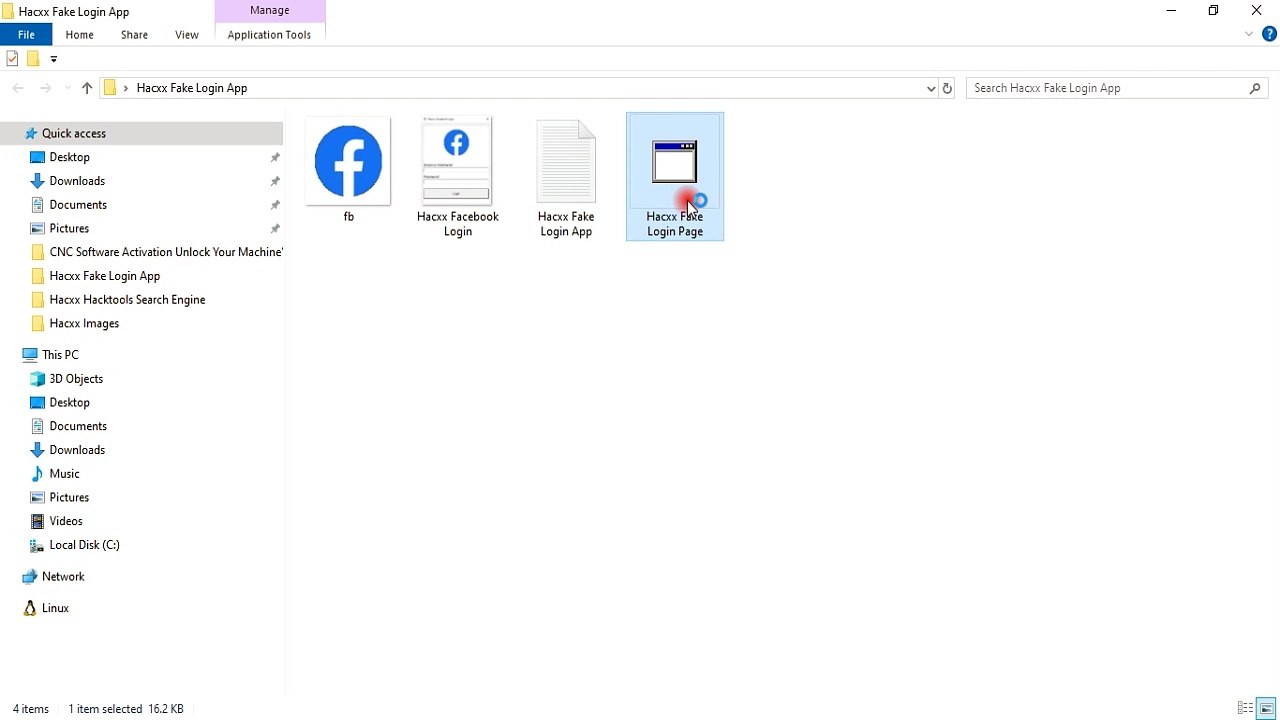Open the View ribbon tab
The height and width of the screenshot is (720, 1280).
click(187, 35)
